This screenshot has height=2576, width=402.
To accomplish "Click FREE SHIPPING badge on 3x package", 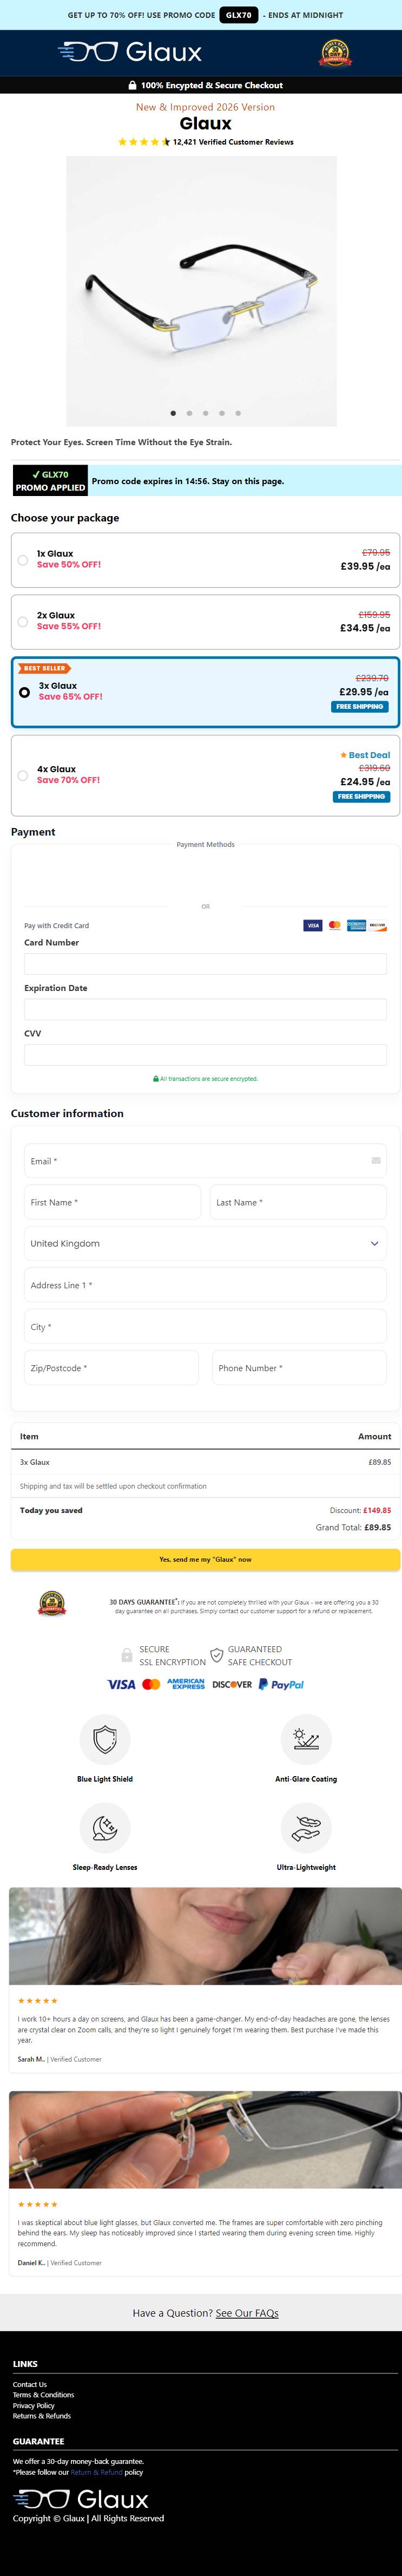I will click(x=360, y=707).
